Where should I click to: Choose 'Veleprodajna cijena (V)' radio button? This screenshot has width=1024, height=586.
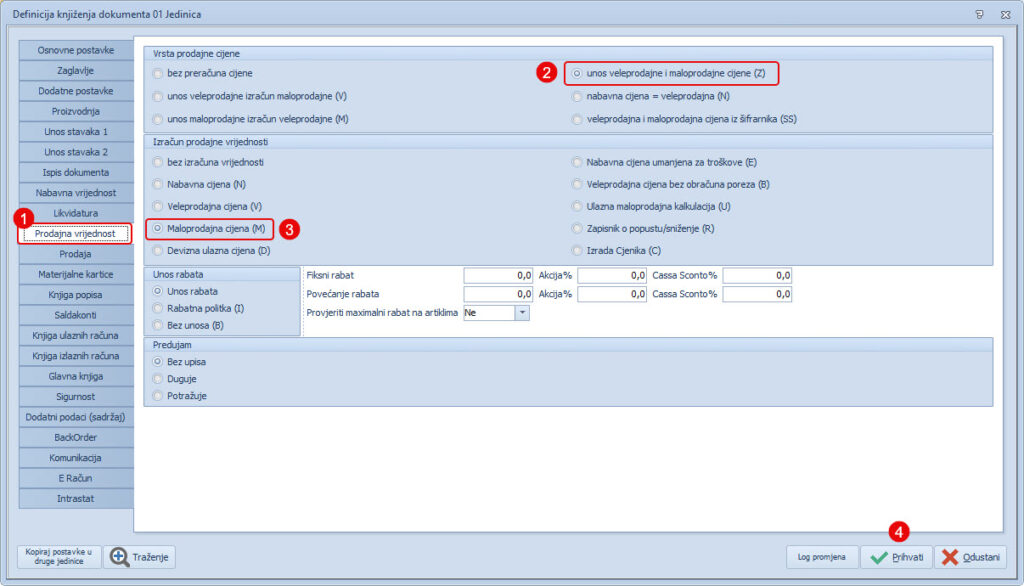point(157,206)
